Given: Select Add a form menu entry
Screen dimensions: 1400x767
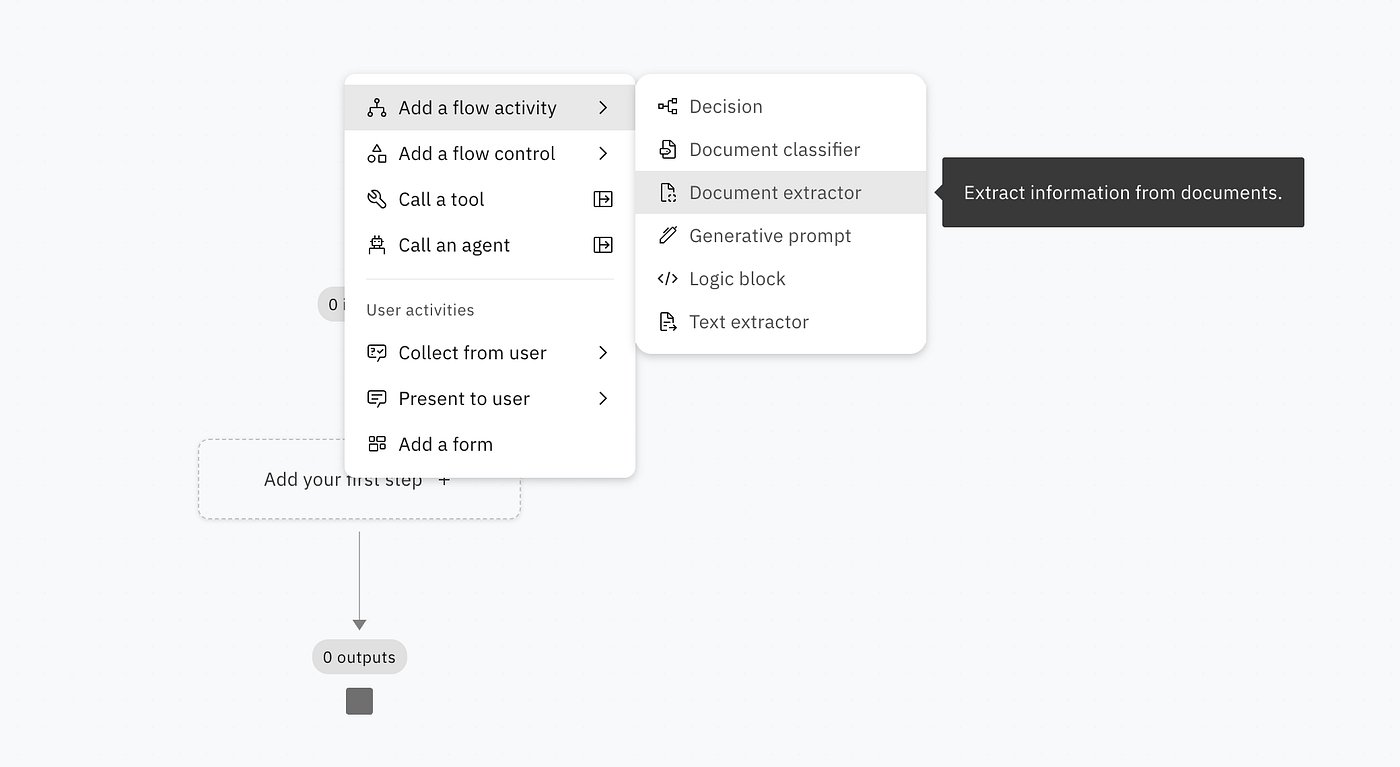Looking at the screenshot, I should click(x=490, y=444).
